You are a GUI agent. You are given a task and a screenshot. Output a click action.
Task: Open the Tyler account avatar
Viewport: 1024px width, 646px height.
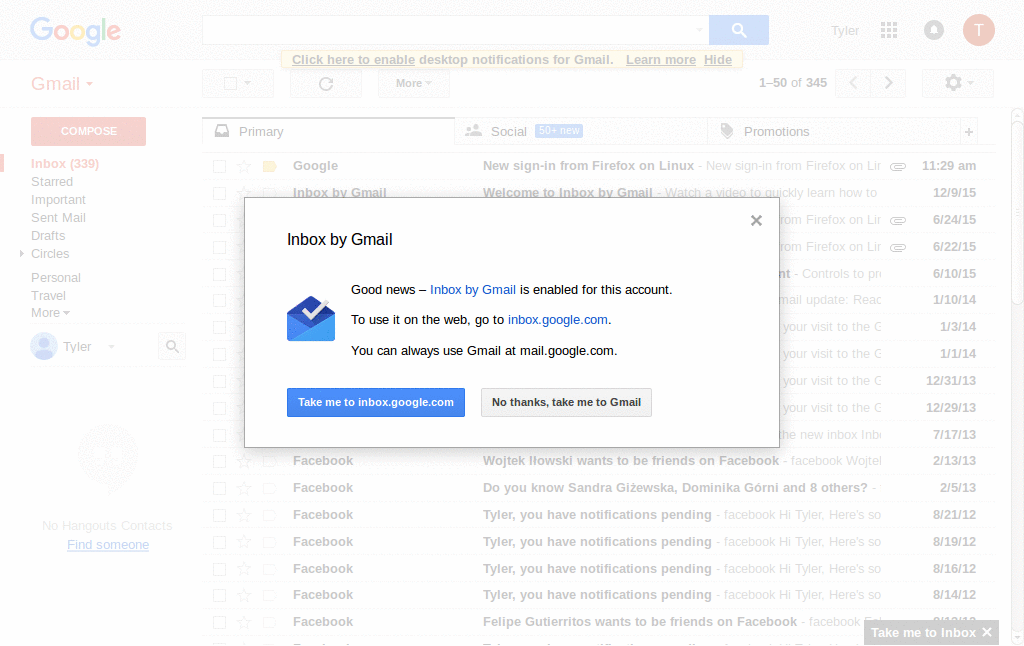(978, 30)
